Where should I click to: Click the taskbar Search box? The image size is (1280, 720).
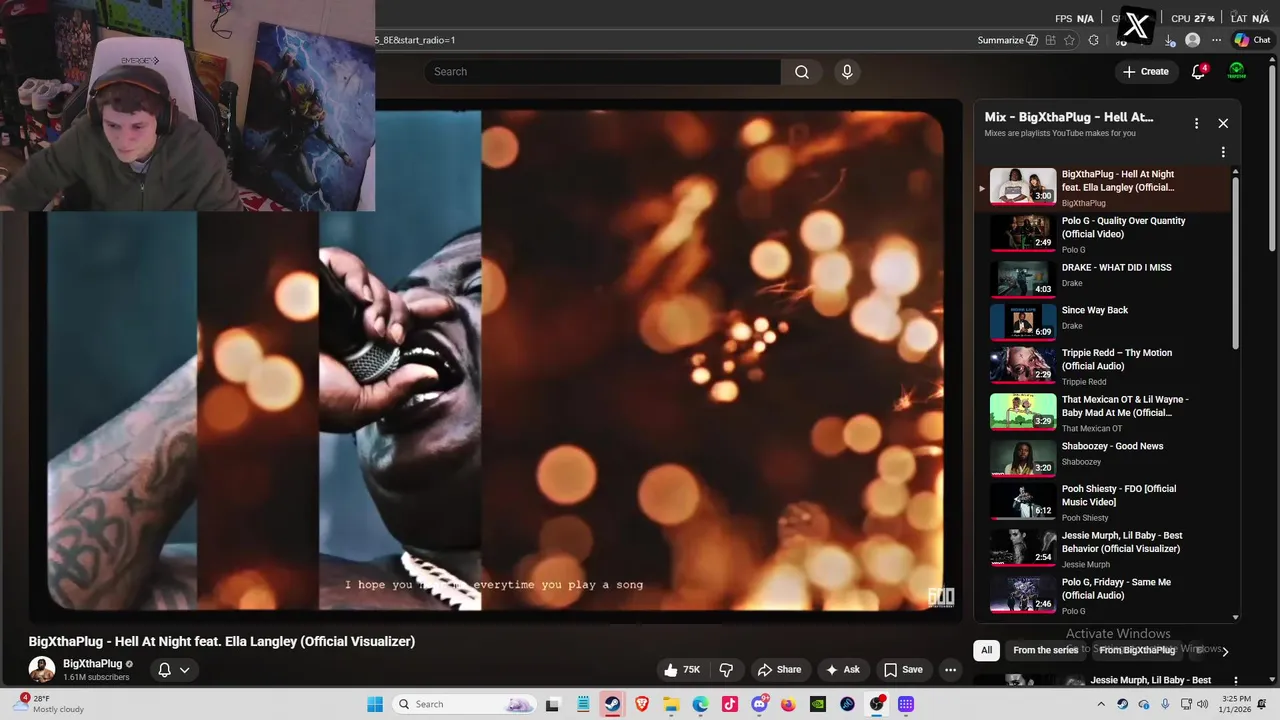[464, 704]
